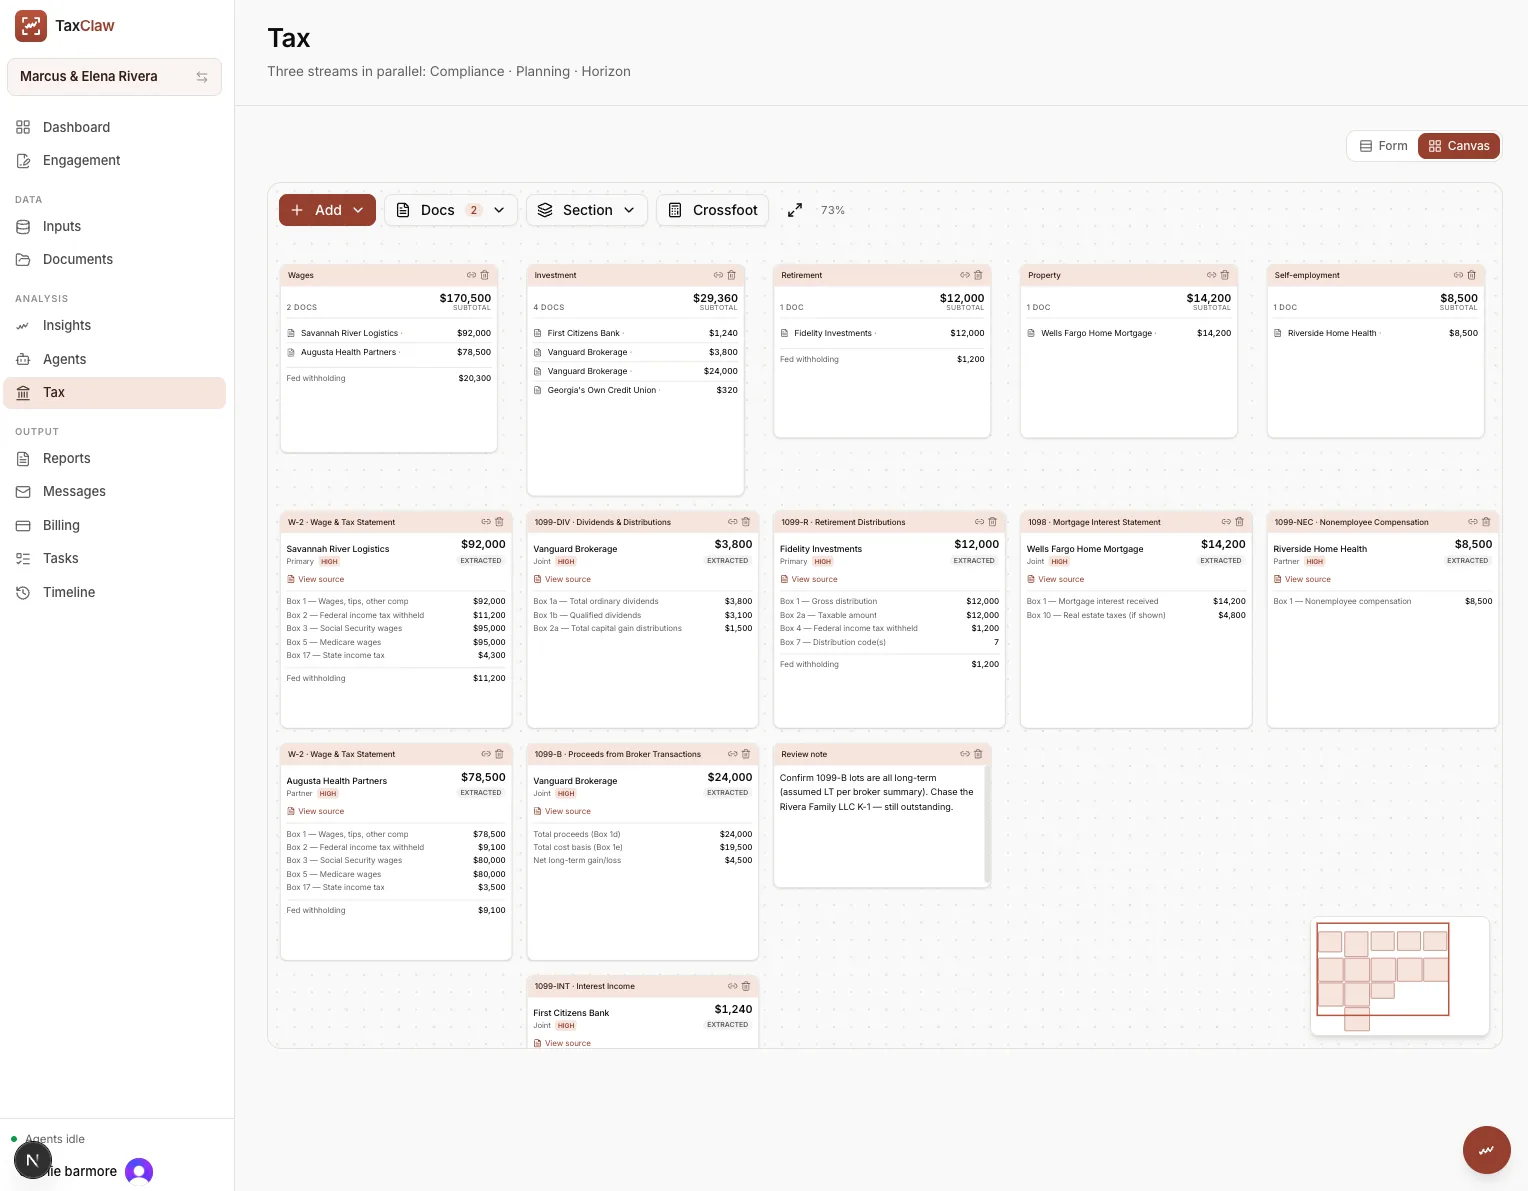Open the Add dropdown
This screenshot has width=1528, height=1191.
(x=327, y=210)
